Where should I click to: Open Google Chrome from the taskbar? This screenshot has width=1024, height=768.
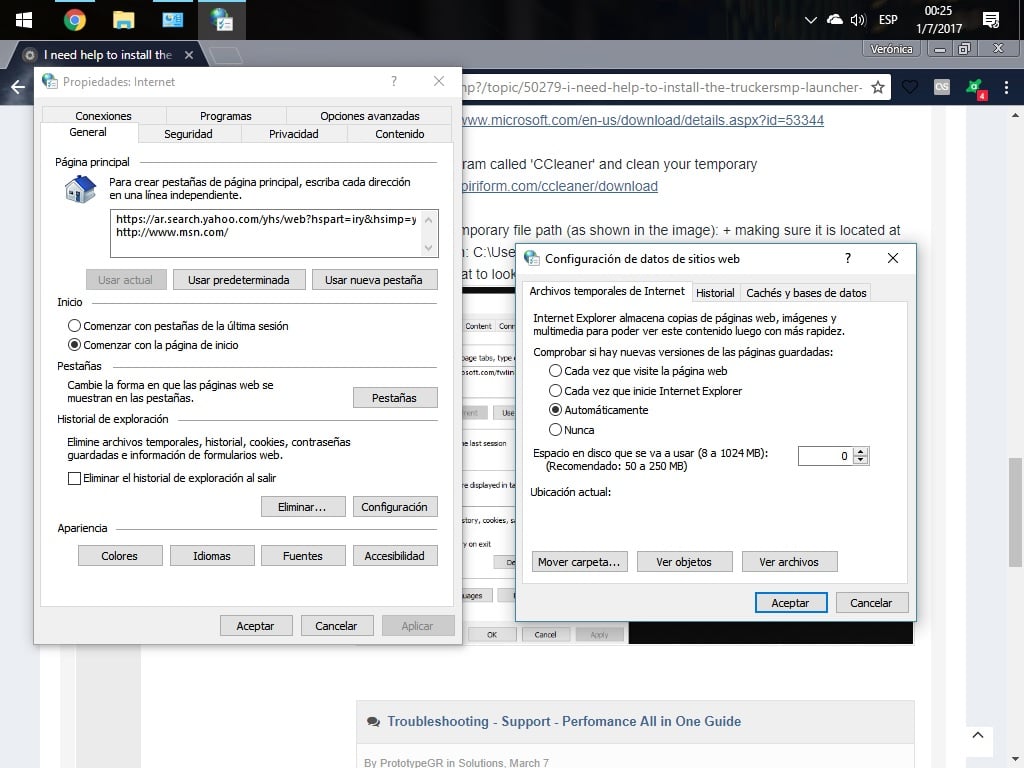point(75,19)
